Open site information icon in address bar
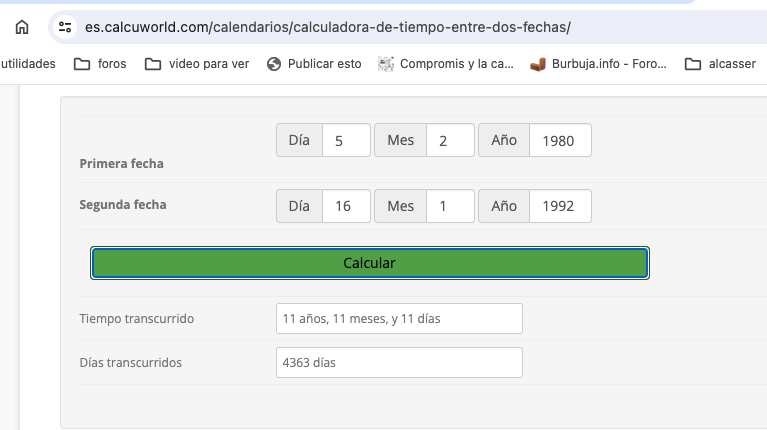 [66, 27]
